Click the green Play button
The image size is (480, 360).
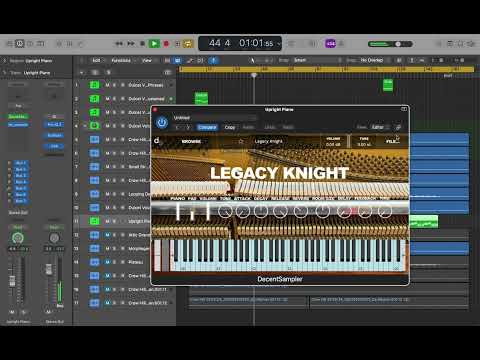pos(154,44)
